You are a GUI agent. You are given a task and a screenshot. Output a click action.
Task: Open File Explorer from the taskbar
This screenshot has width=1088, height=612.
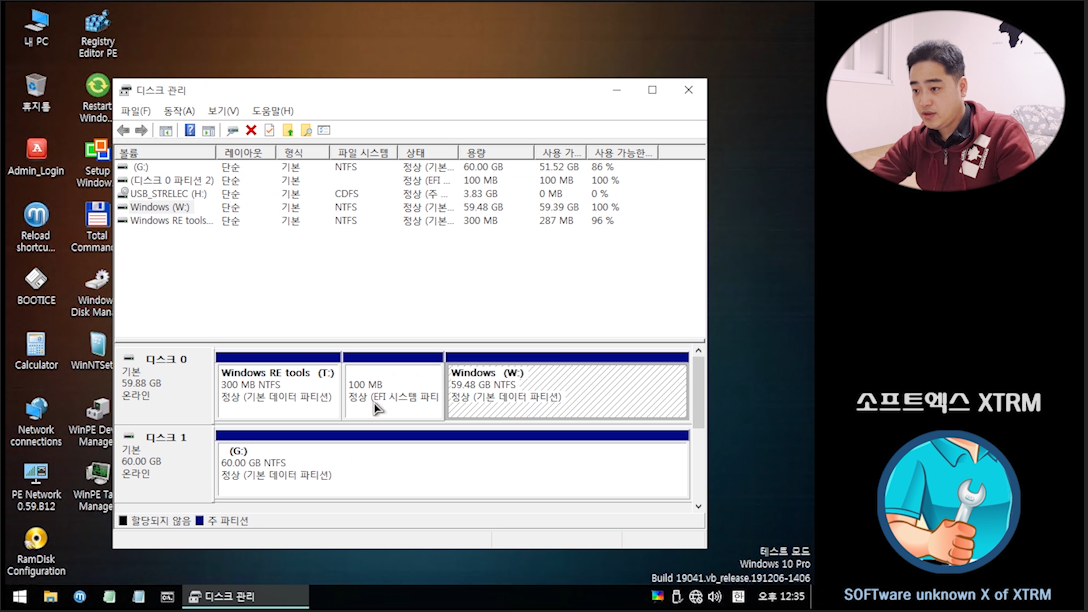pyautogui.click(x=51, y=597)
